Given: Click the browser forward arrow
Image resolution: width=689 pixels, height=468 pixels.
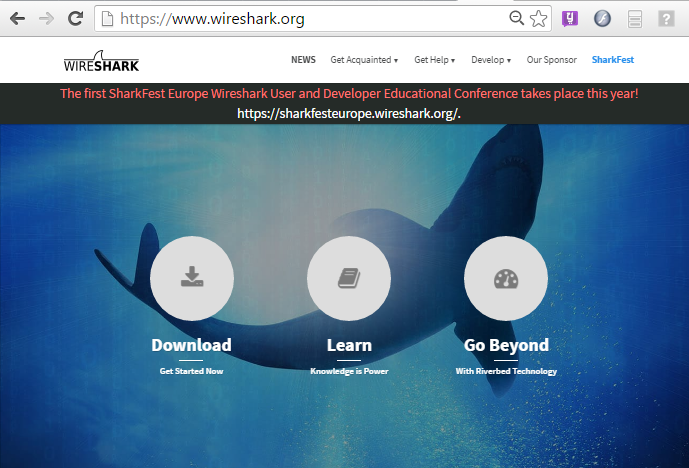Looking at the screenshot, I should (x=46, y=18).
